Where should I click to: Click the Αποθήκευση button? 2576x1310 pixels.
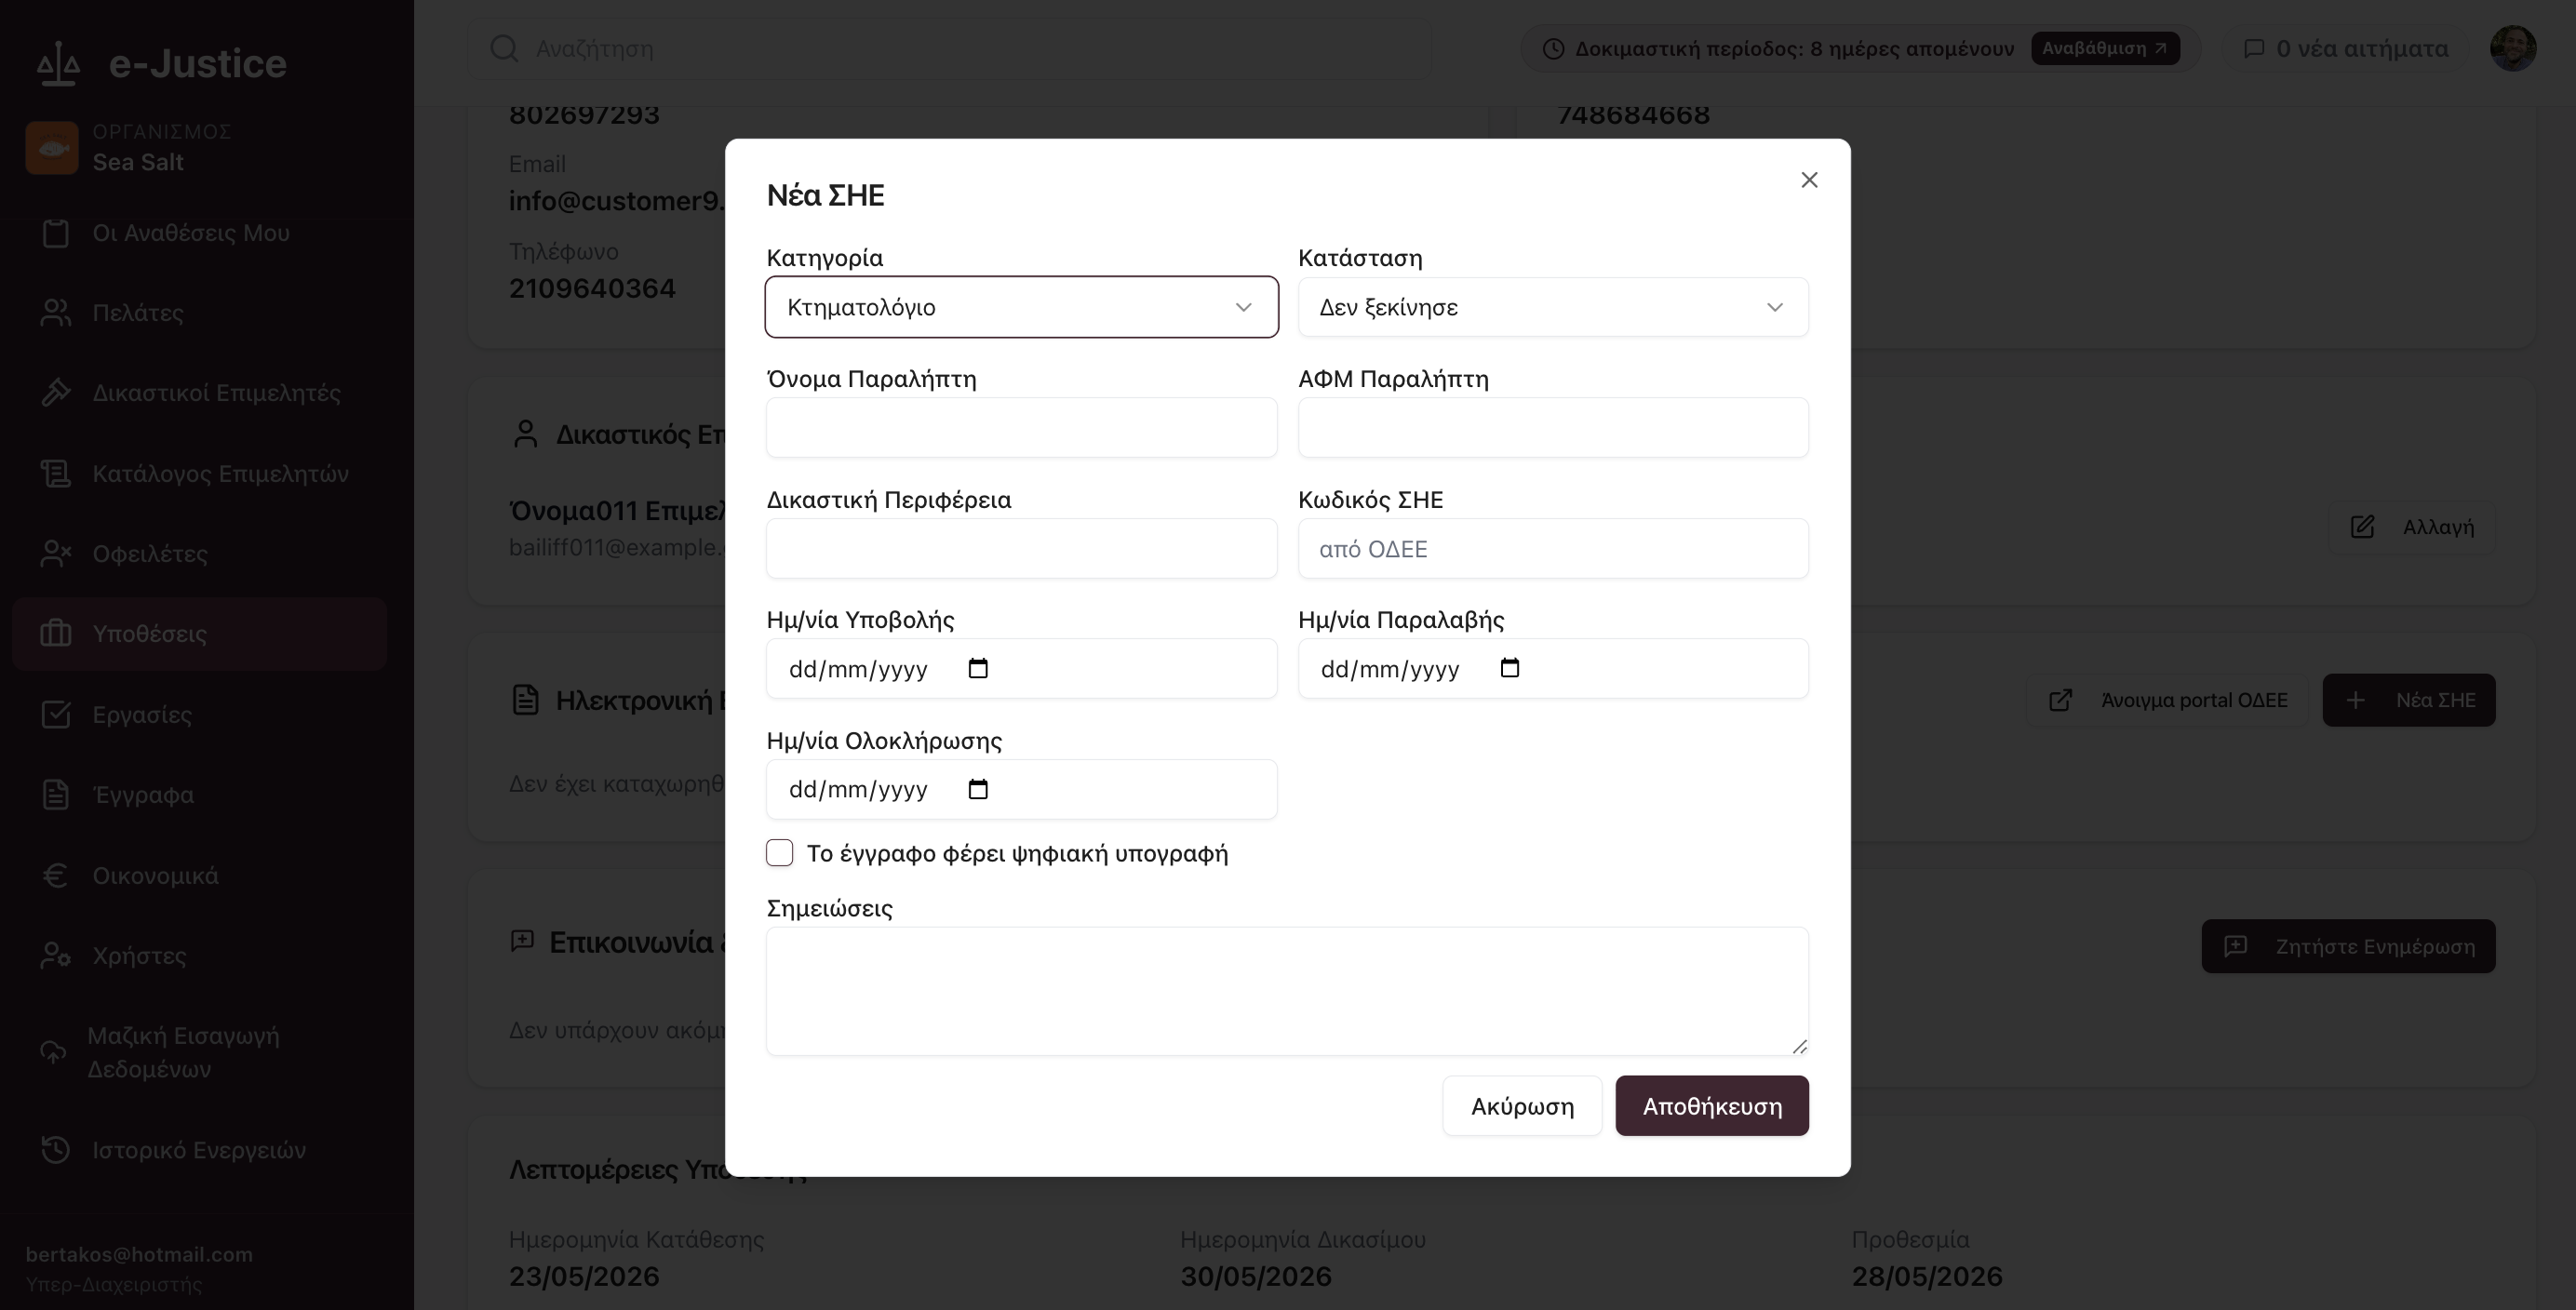click(x=1712, y=1106)
